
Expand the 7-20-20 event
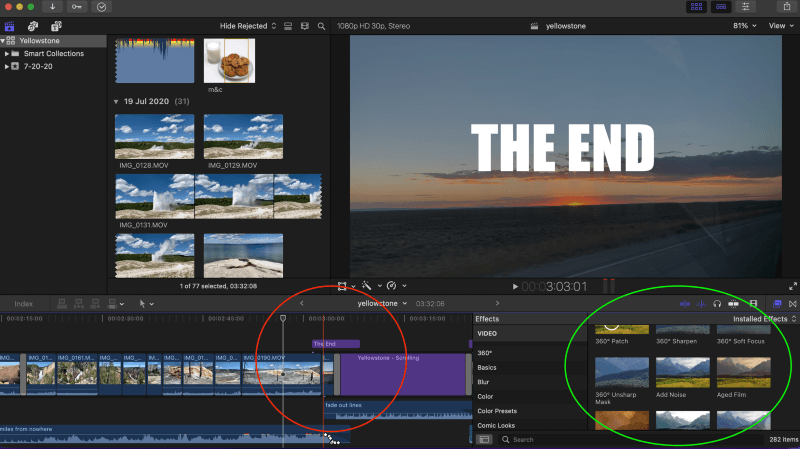tap(7, 66)
